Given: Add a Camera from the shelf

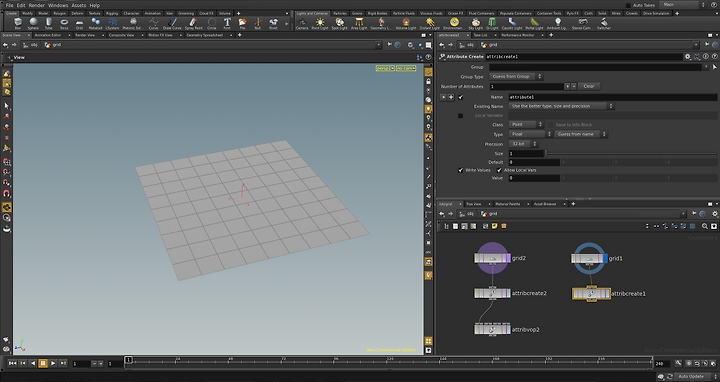Looking at the screenshot, I should coord(302,23).
